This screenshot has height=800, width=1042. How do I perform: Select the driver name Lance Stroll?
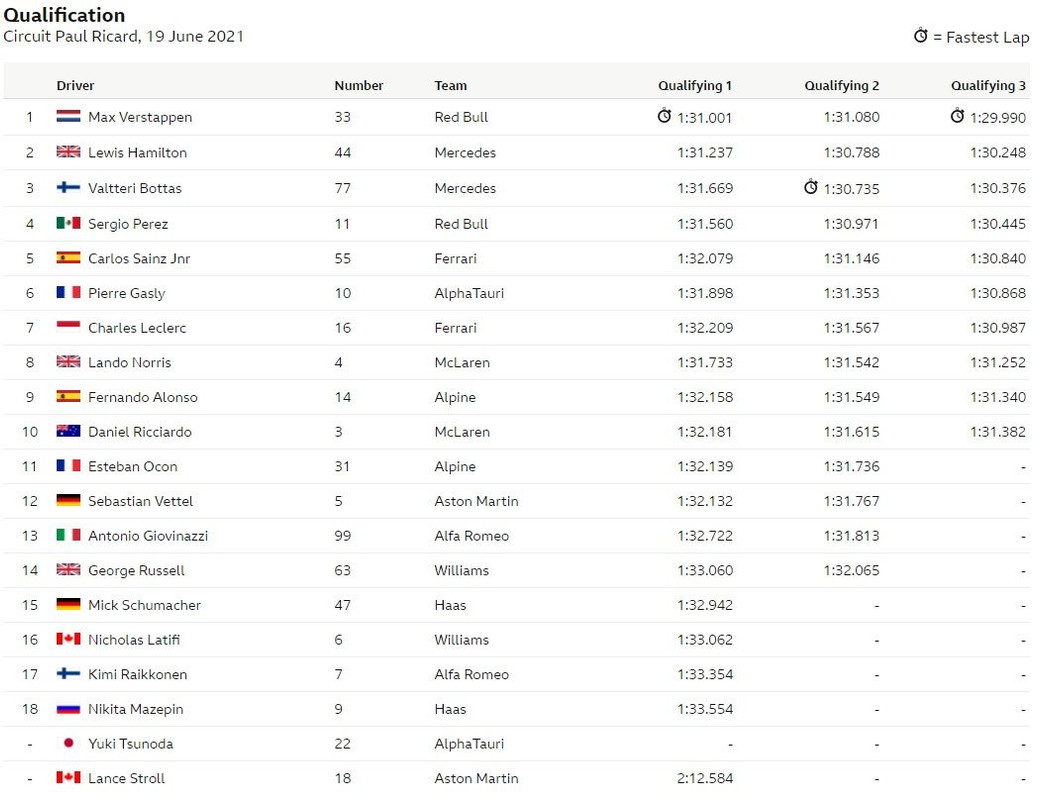coord(126,778)
